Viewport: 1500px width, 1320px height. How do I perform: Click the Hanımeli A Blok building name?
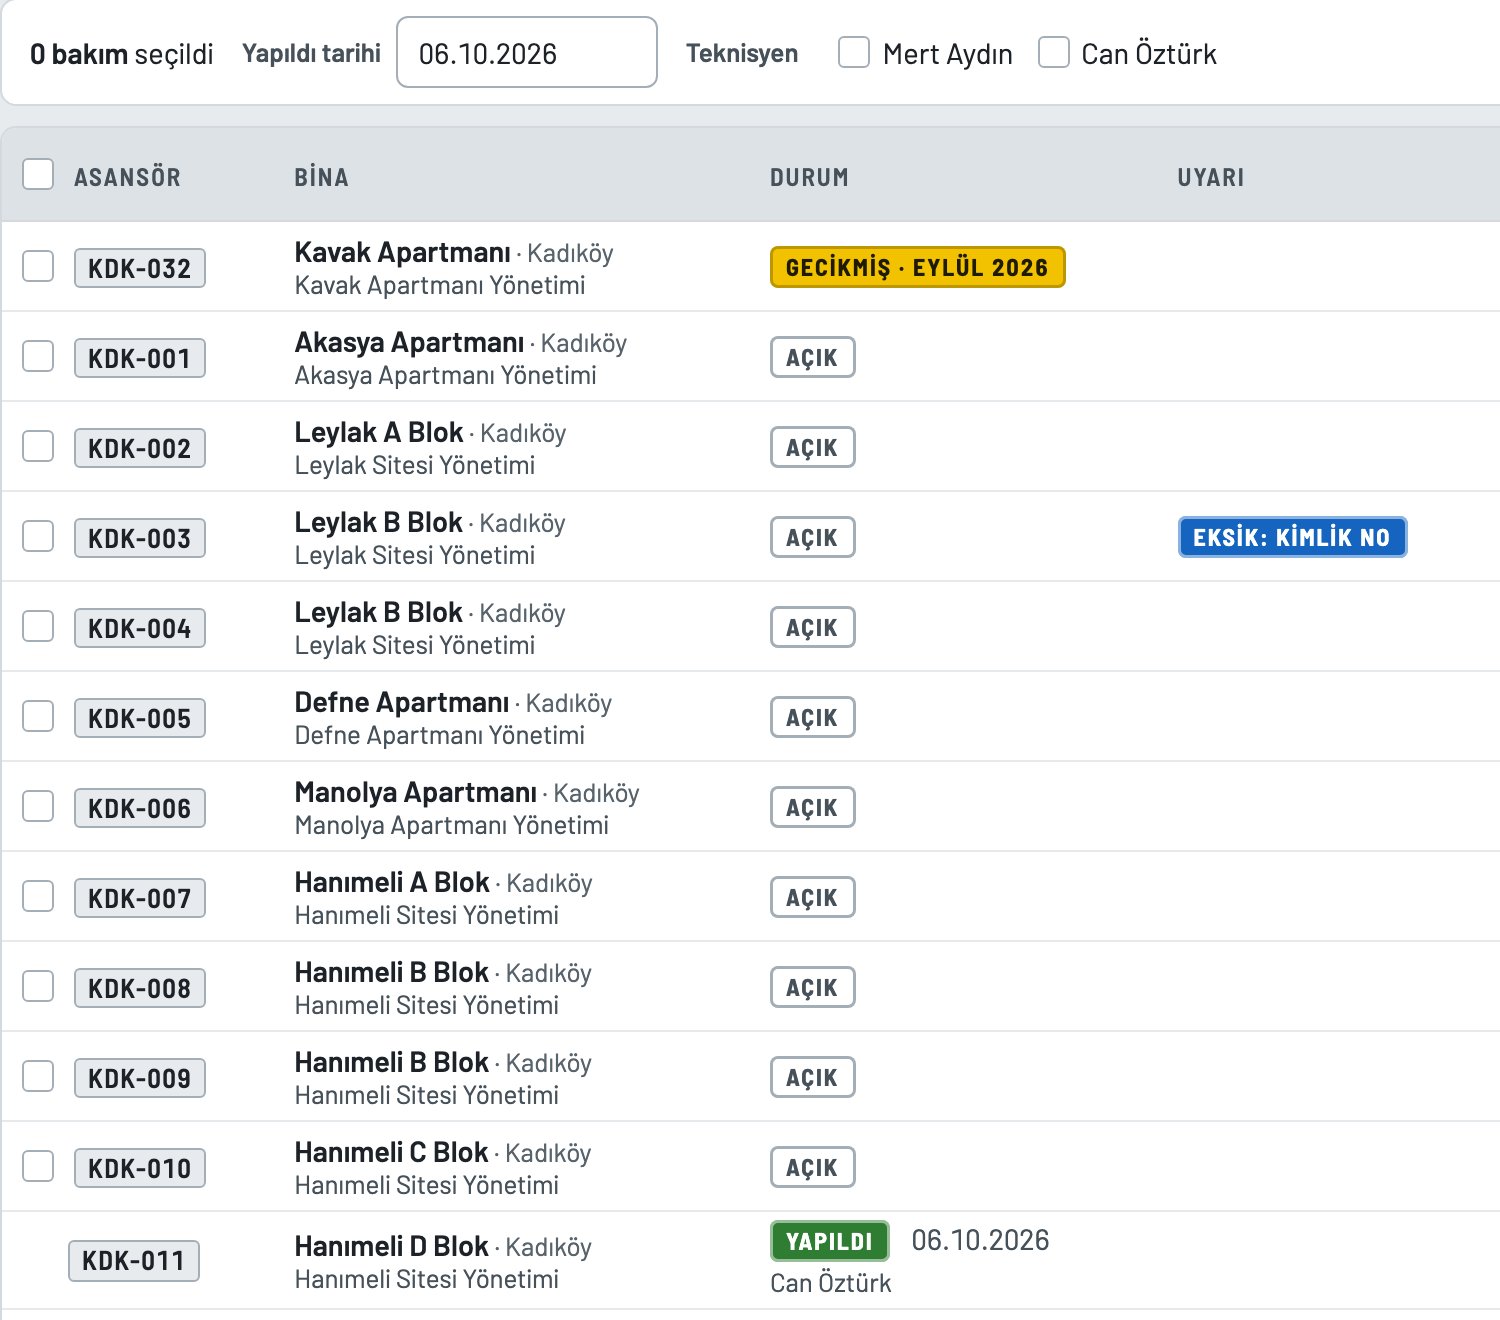coord(392,882)
